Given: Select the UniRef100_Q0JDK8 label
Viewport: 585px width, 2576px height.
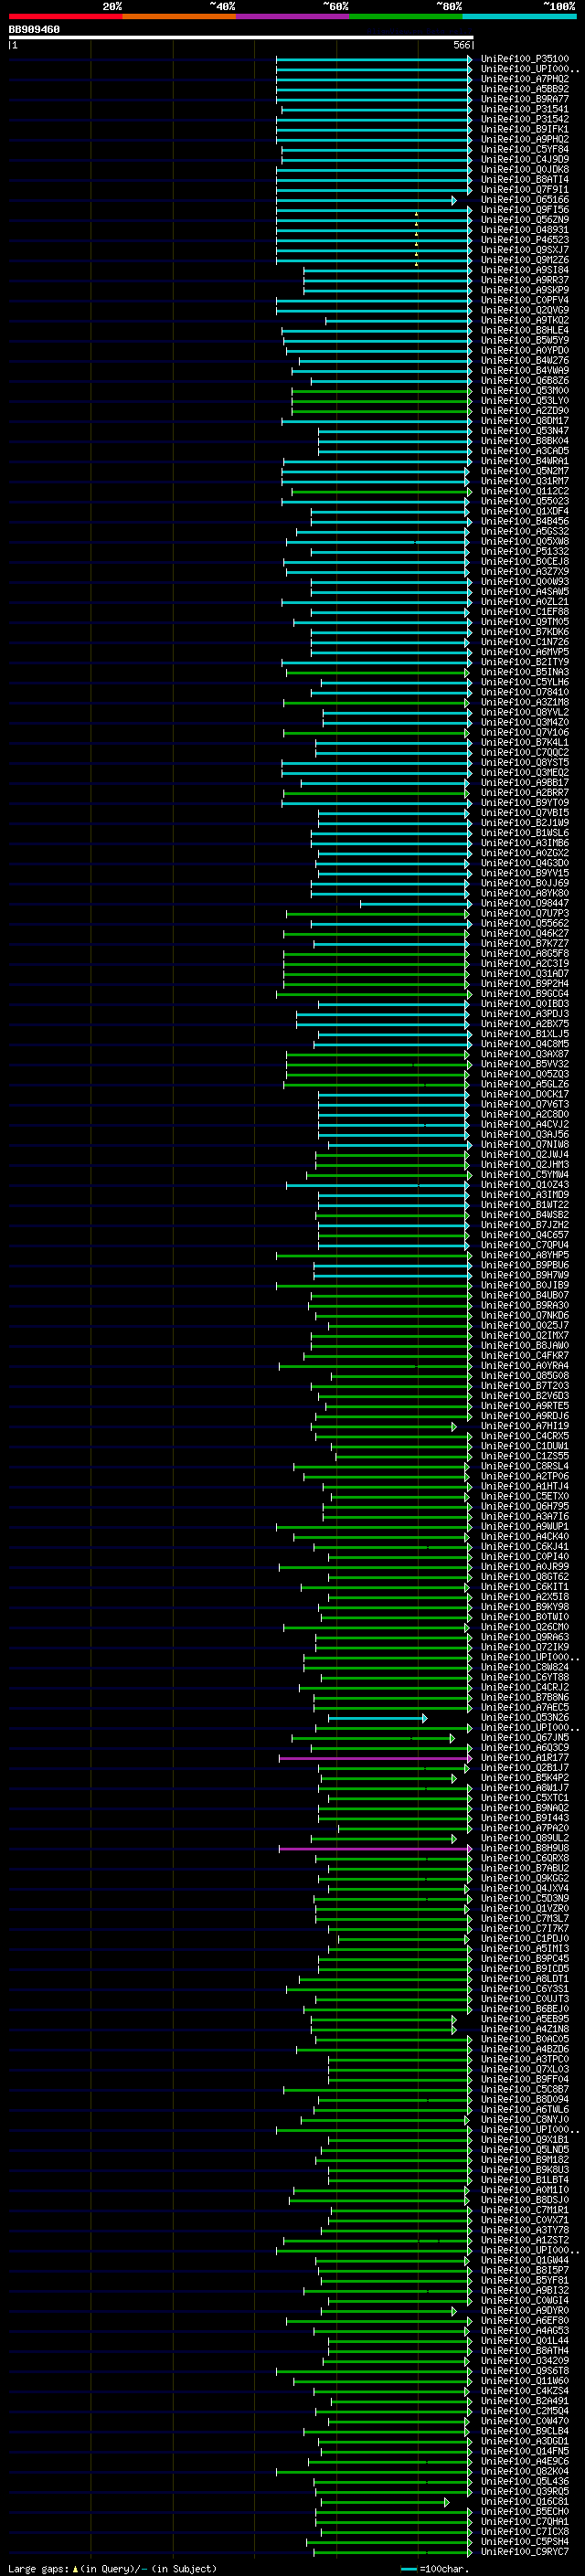Looking at the screenshot, I should click(524, 169).
